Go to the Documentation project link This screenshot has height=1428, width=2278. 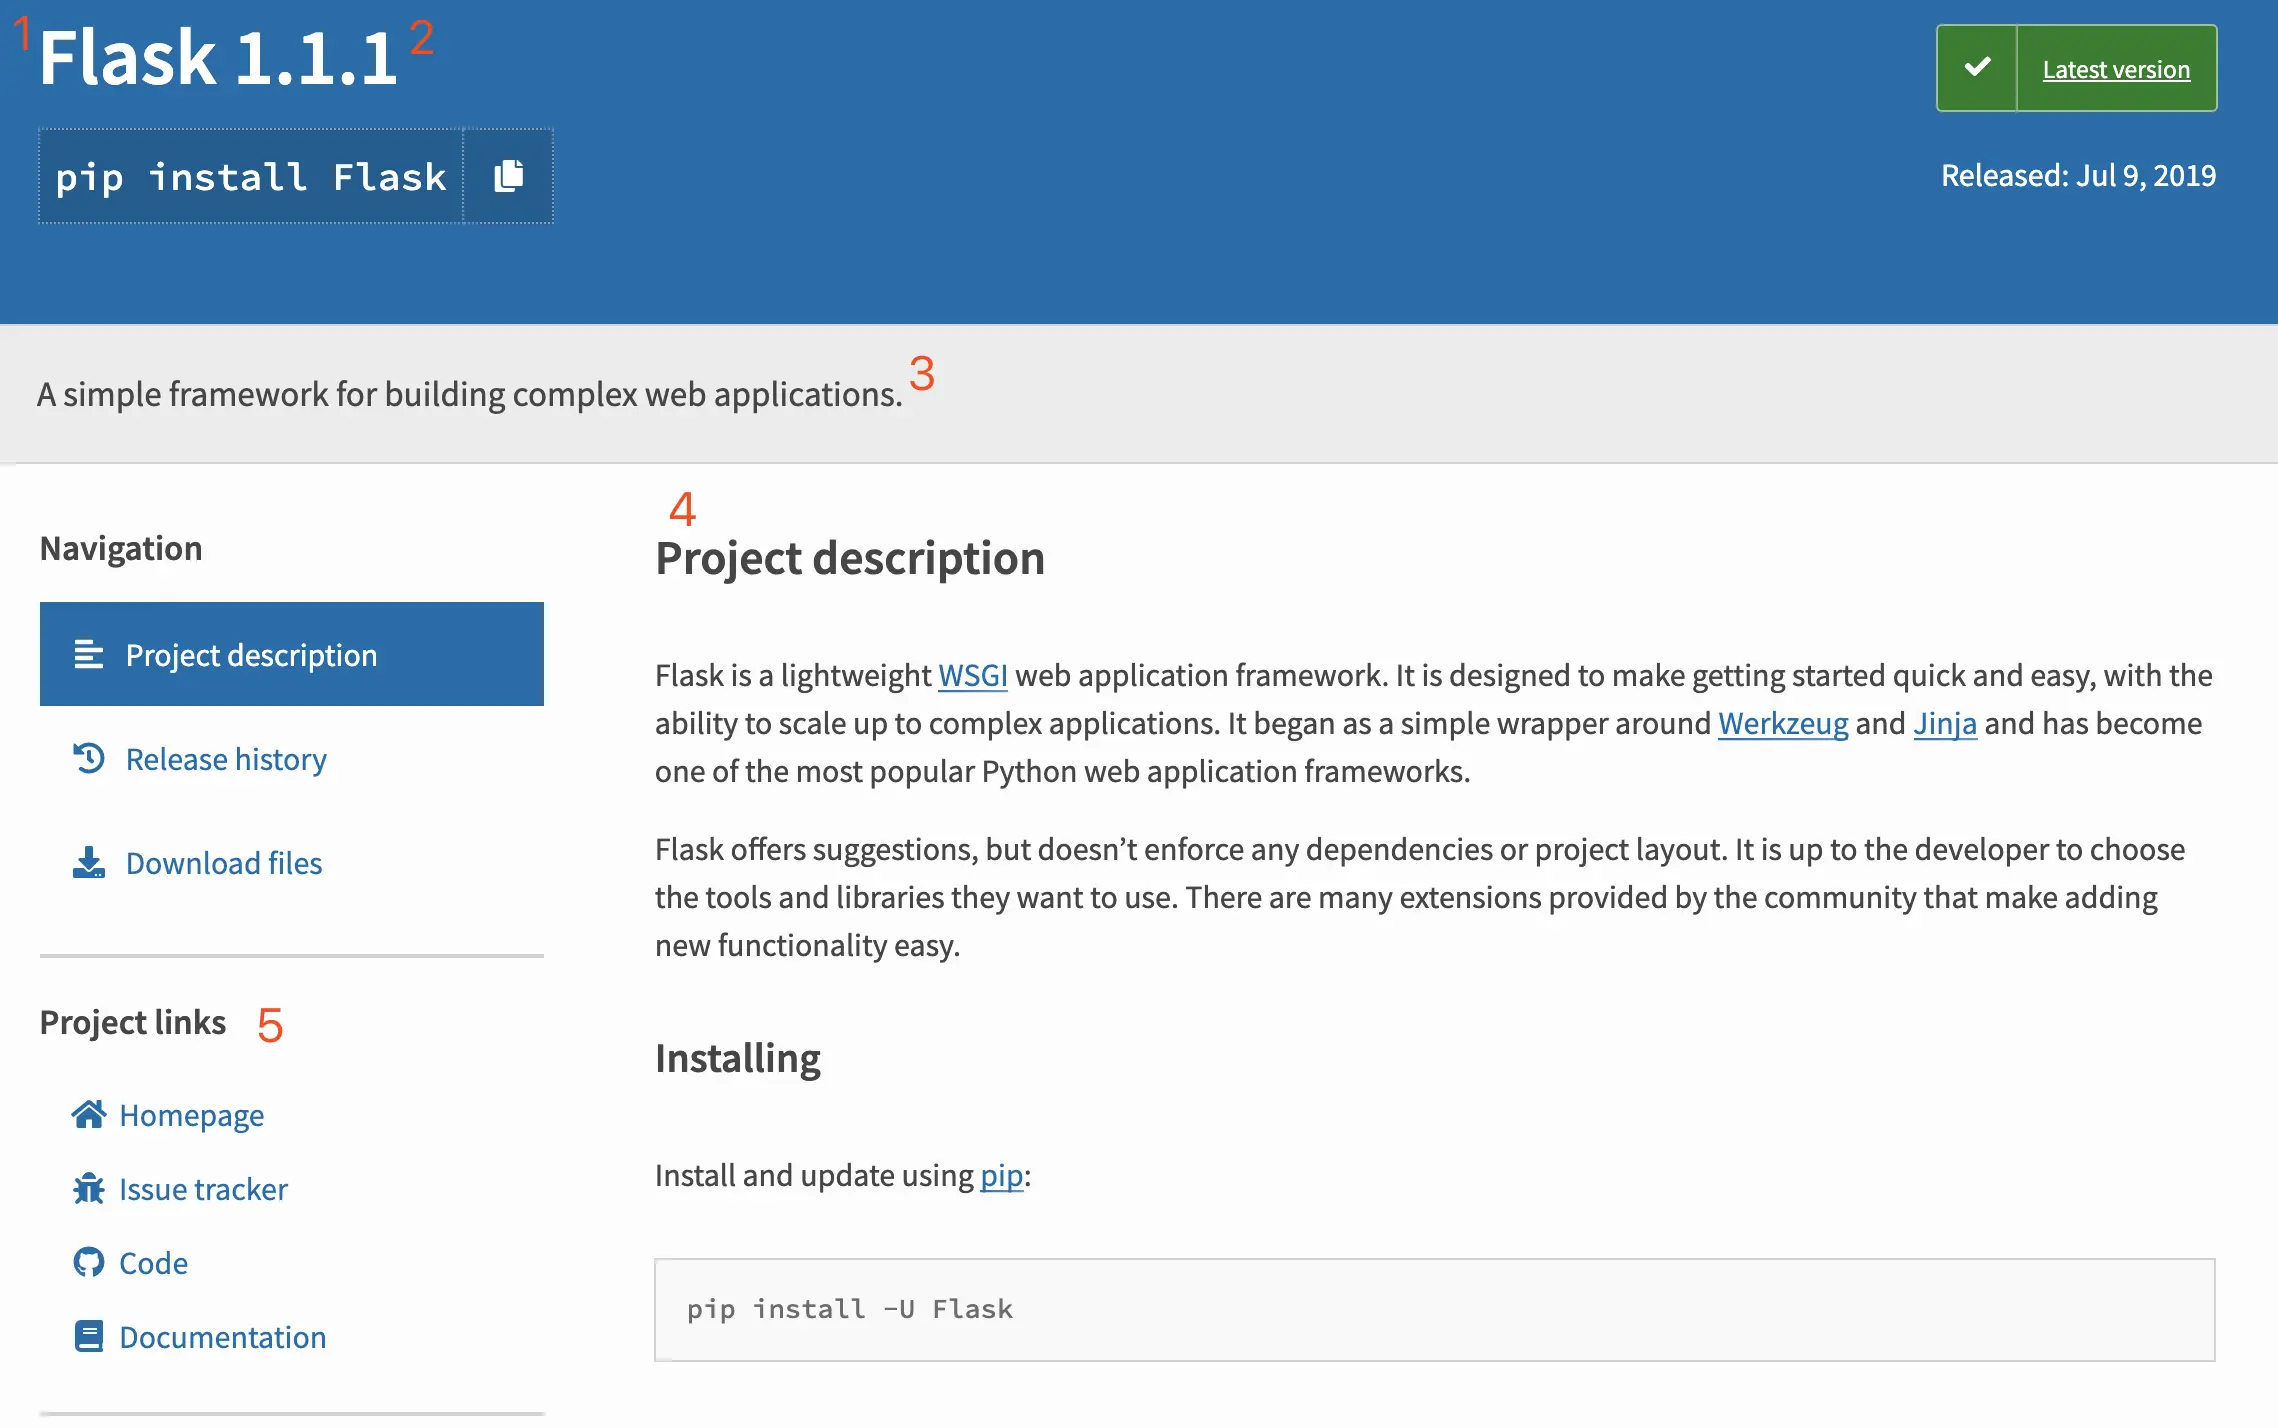[222, 1337]
